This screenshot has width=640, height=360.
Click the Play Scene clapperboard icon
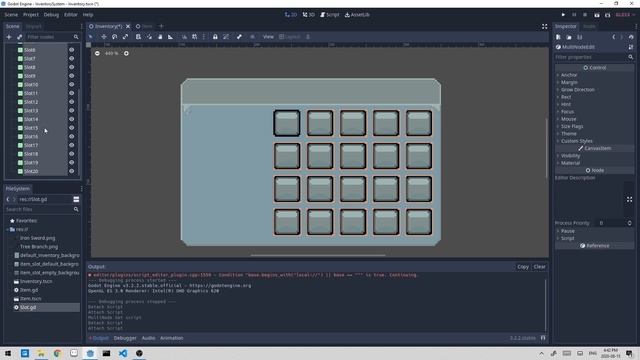(597, 15)
